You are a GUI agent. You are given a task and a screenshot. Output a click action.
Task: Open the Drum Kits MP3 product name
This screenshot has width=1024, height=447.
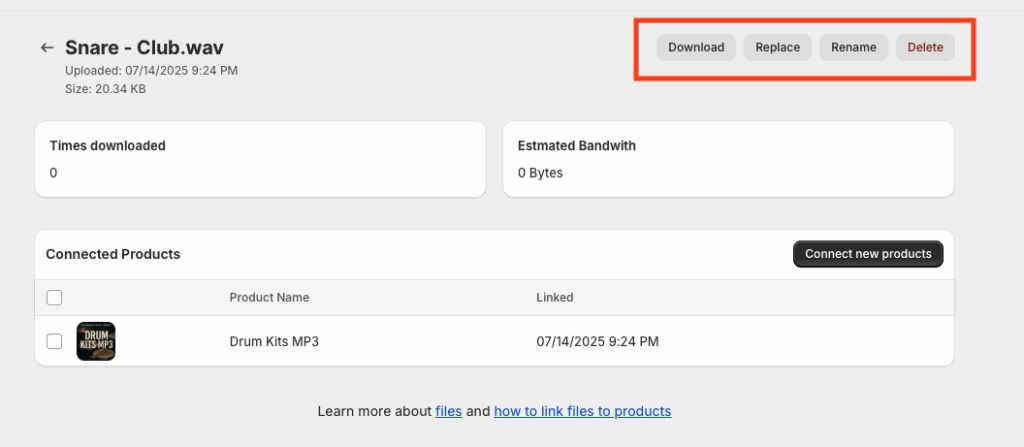[274, 341]
